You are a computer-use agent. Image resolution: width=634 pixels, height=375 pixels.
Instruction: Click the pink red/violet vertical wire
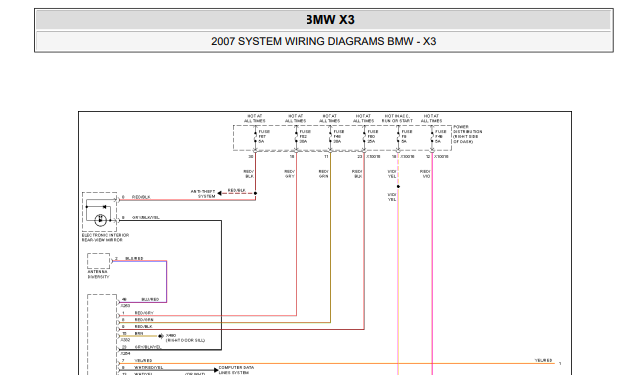(x=432, y=263)
